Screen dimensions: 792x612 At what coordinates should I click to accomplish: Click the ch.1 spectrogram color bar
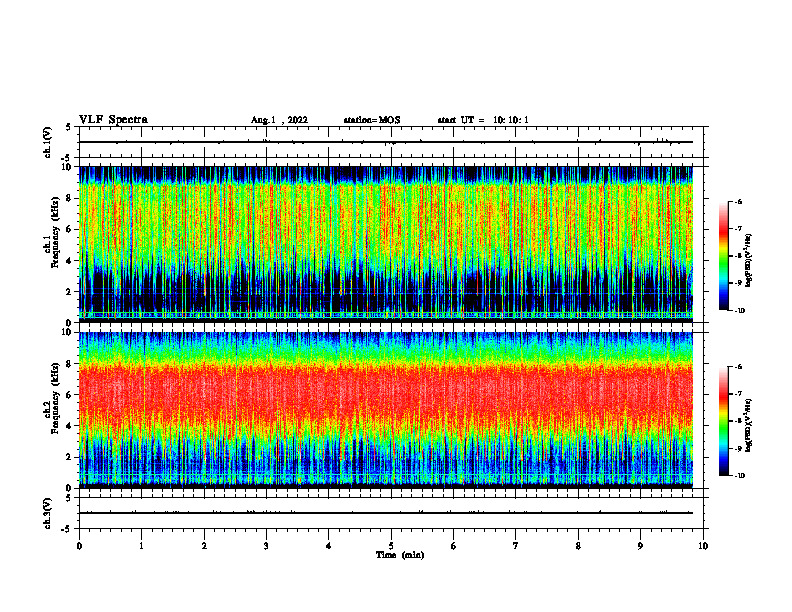(x=723, y=256)
